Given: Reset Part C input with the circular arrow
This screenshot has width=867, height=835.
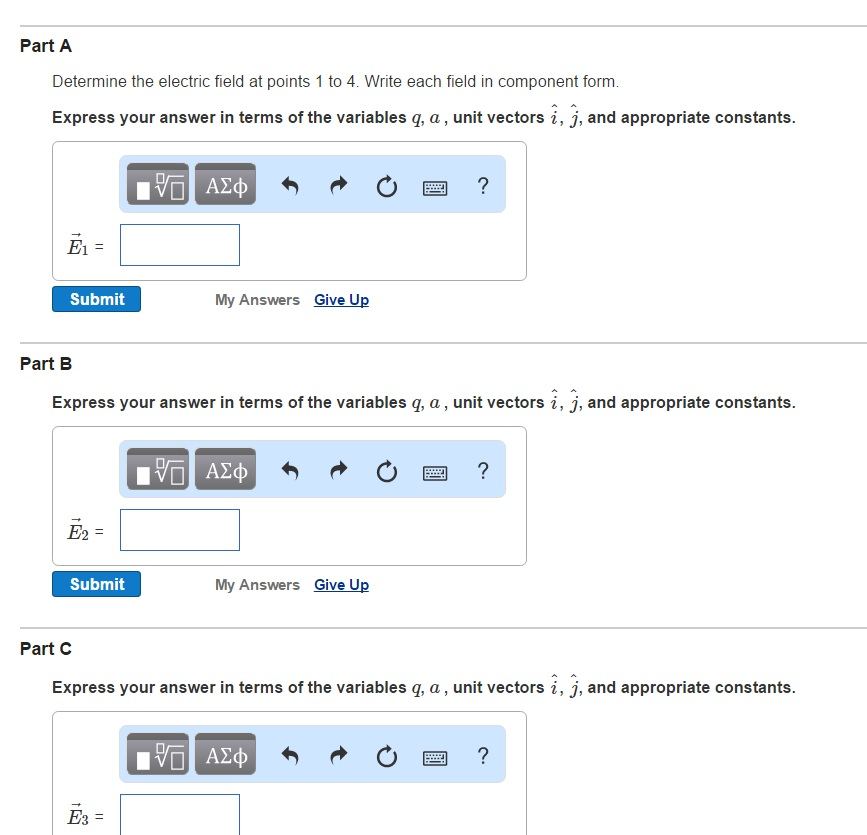Looking at the screenshot, I should (387, 755).
